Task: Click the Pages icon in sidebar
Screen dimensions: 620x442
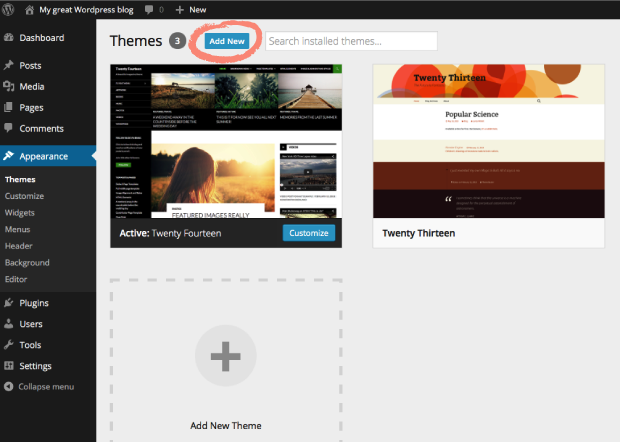Action: tap(8, 107)
